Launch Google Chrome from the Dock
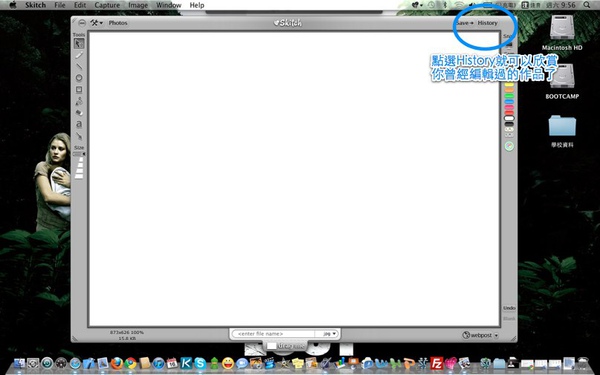The height and width of the screenshot is (375, 600). tap(130, 363)
